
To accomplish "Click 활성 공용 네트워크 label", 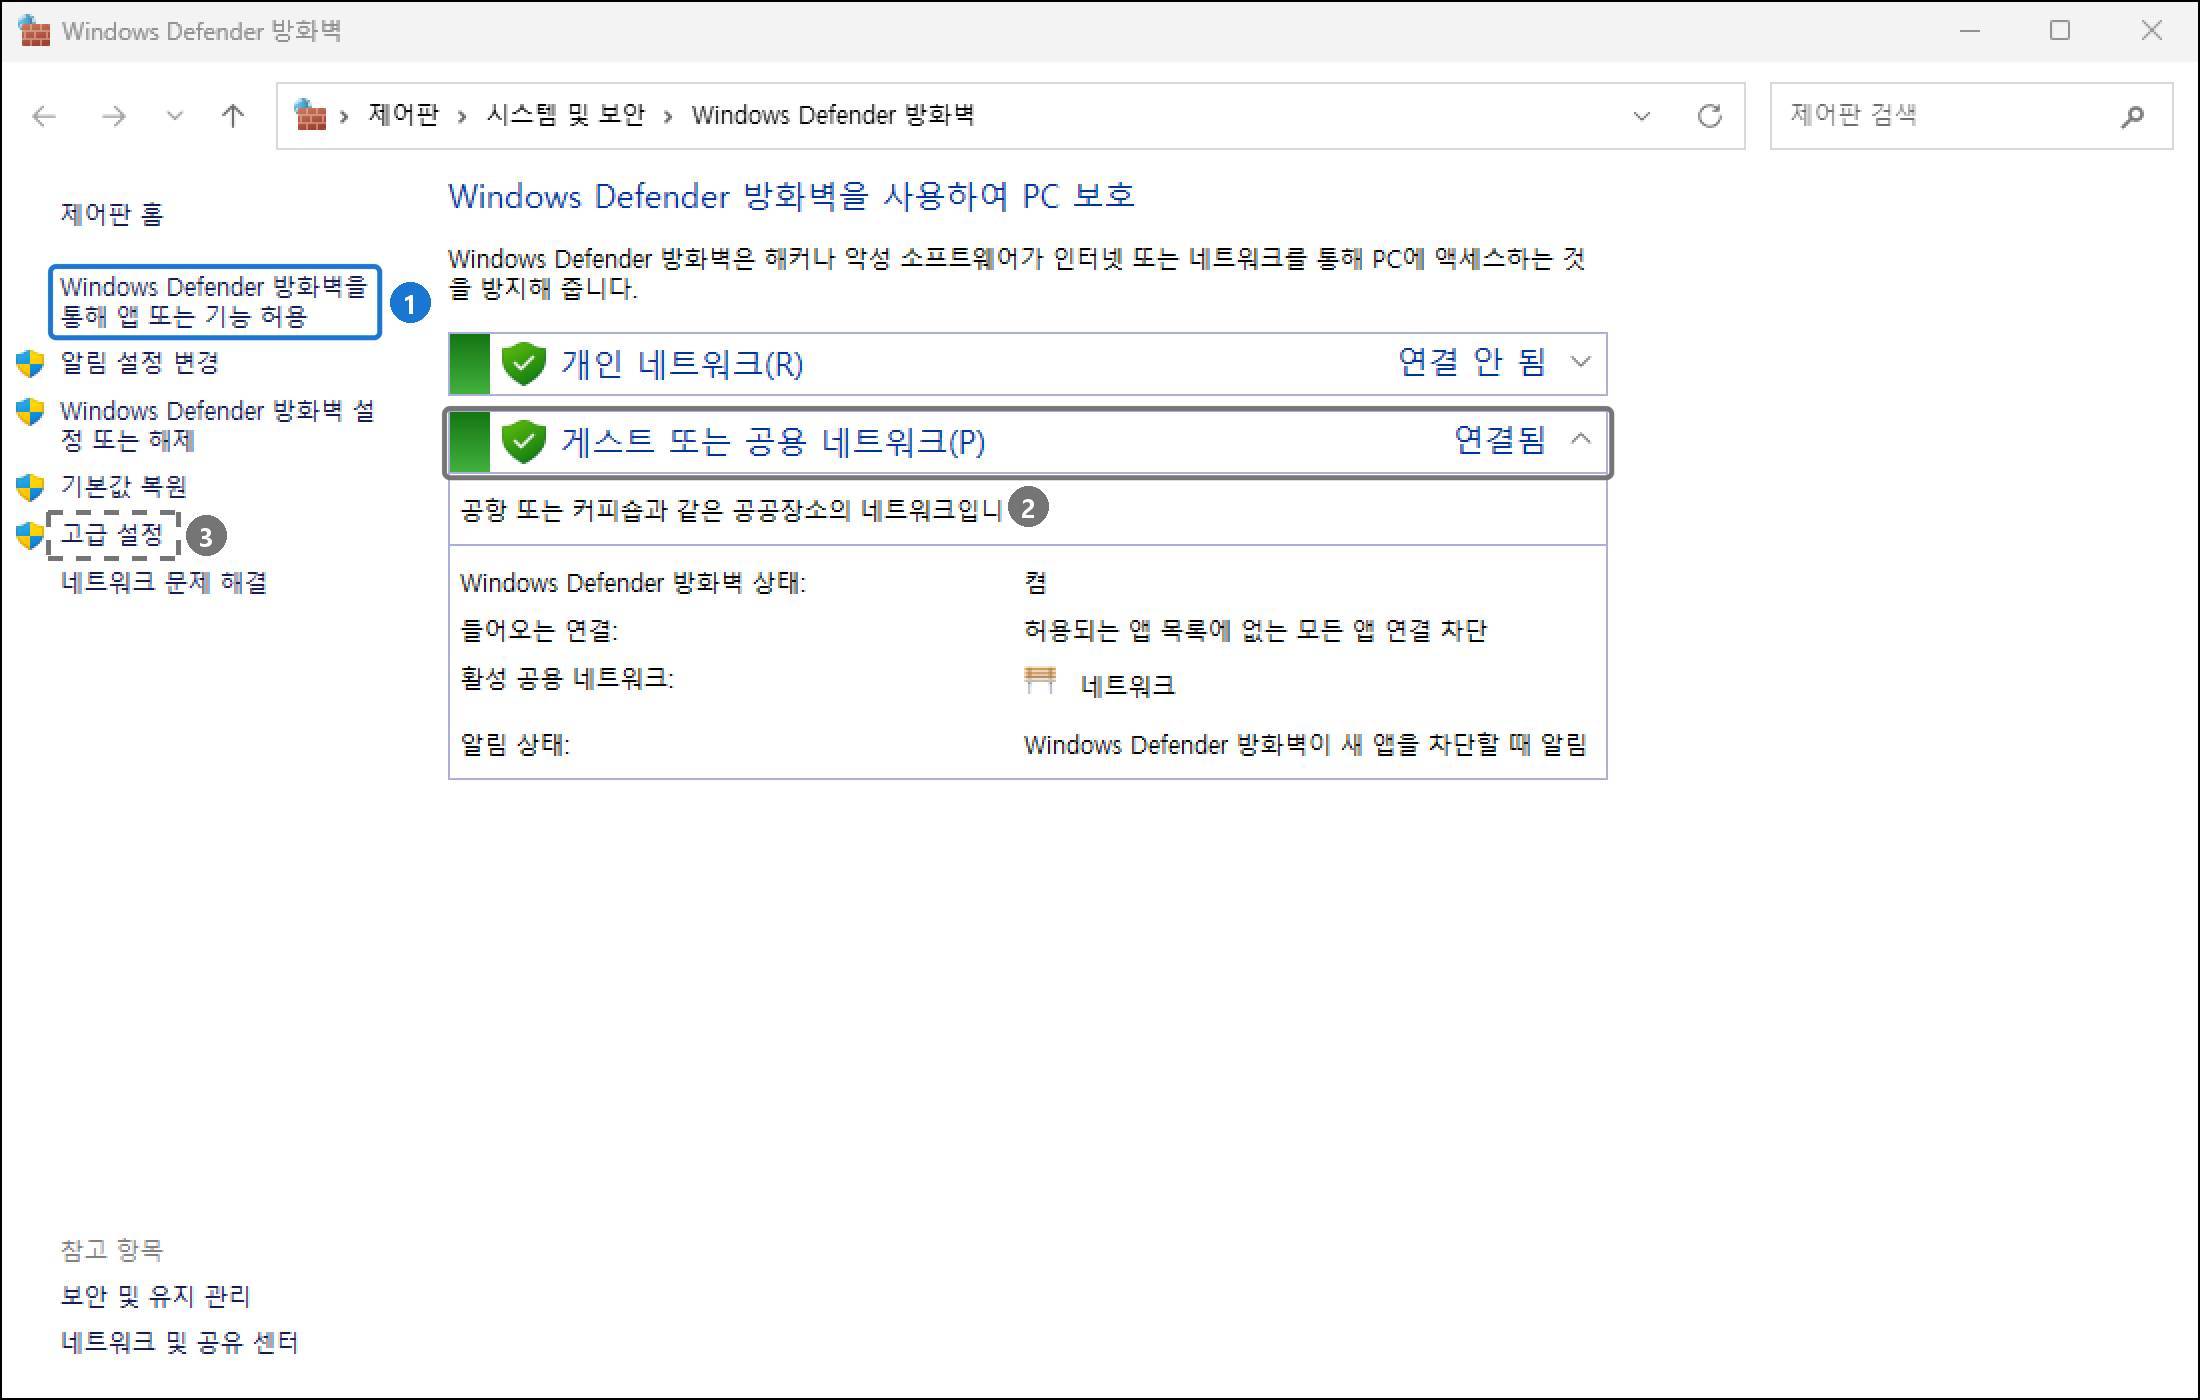I will [567, 679].
